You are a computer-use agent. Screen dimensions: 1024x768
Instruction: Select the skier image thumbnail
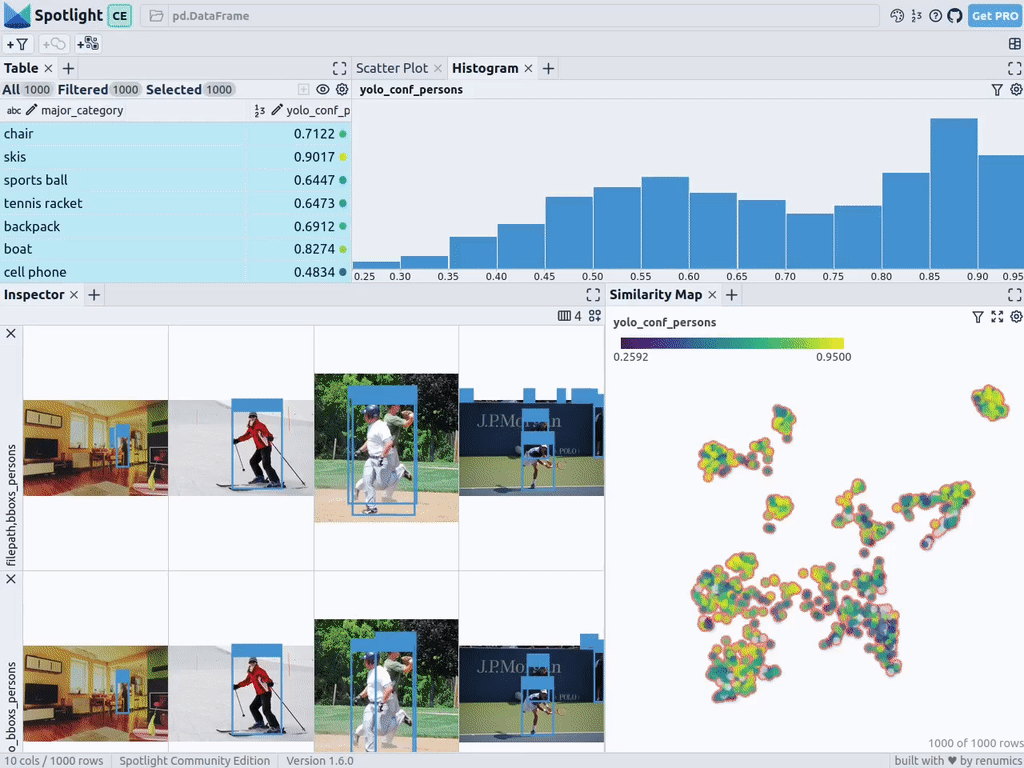point(241,446)
